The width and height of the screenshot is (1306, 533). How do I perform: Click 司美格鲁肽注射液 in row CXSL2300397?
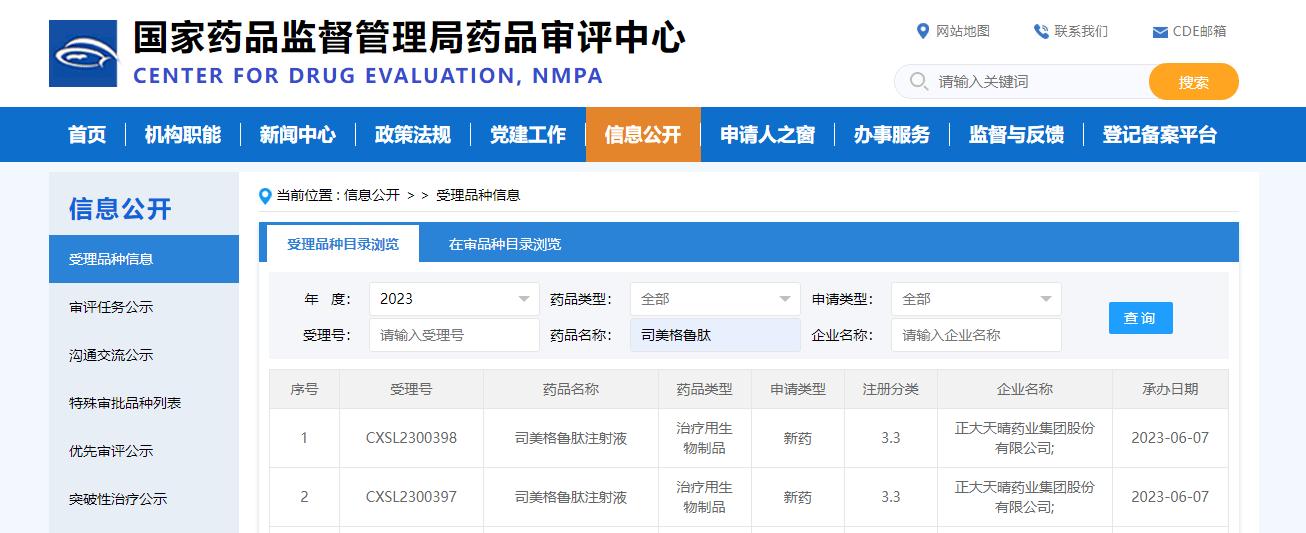571,497
